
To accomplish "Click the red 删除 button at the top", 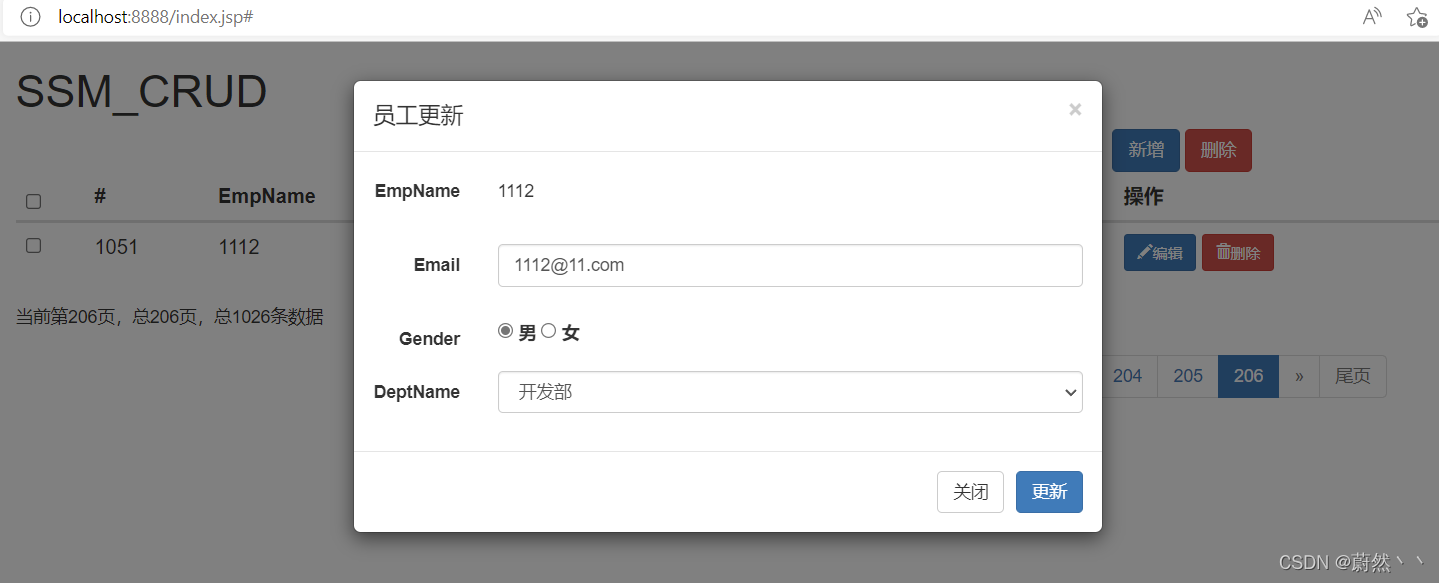I will 1218,149.
